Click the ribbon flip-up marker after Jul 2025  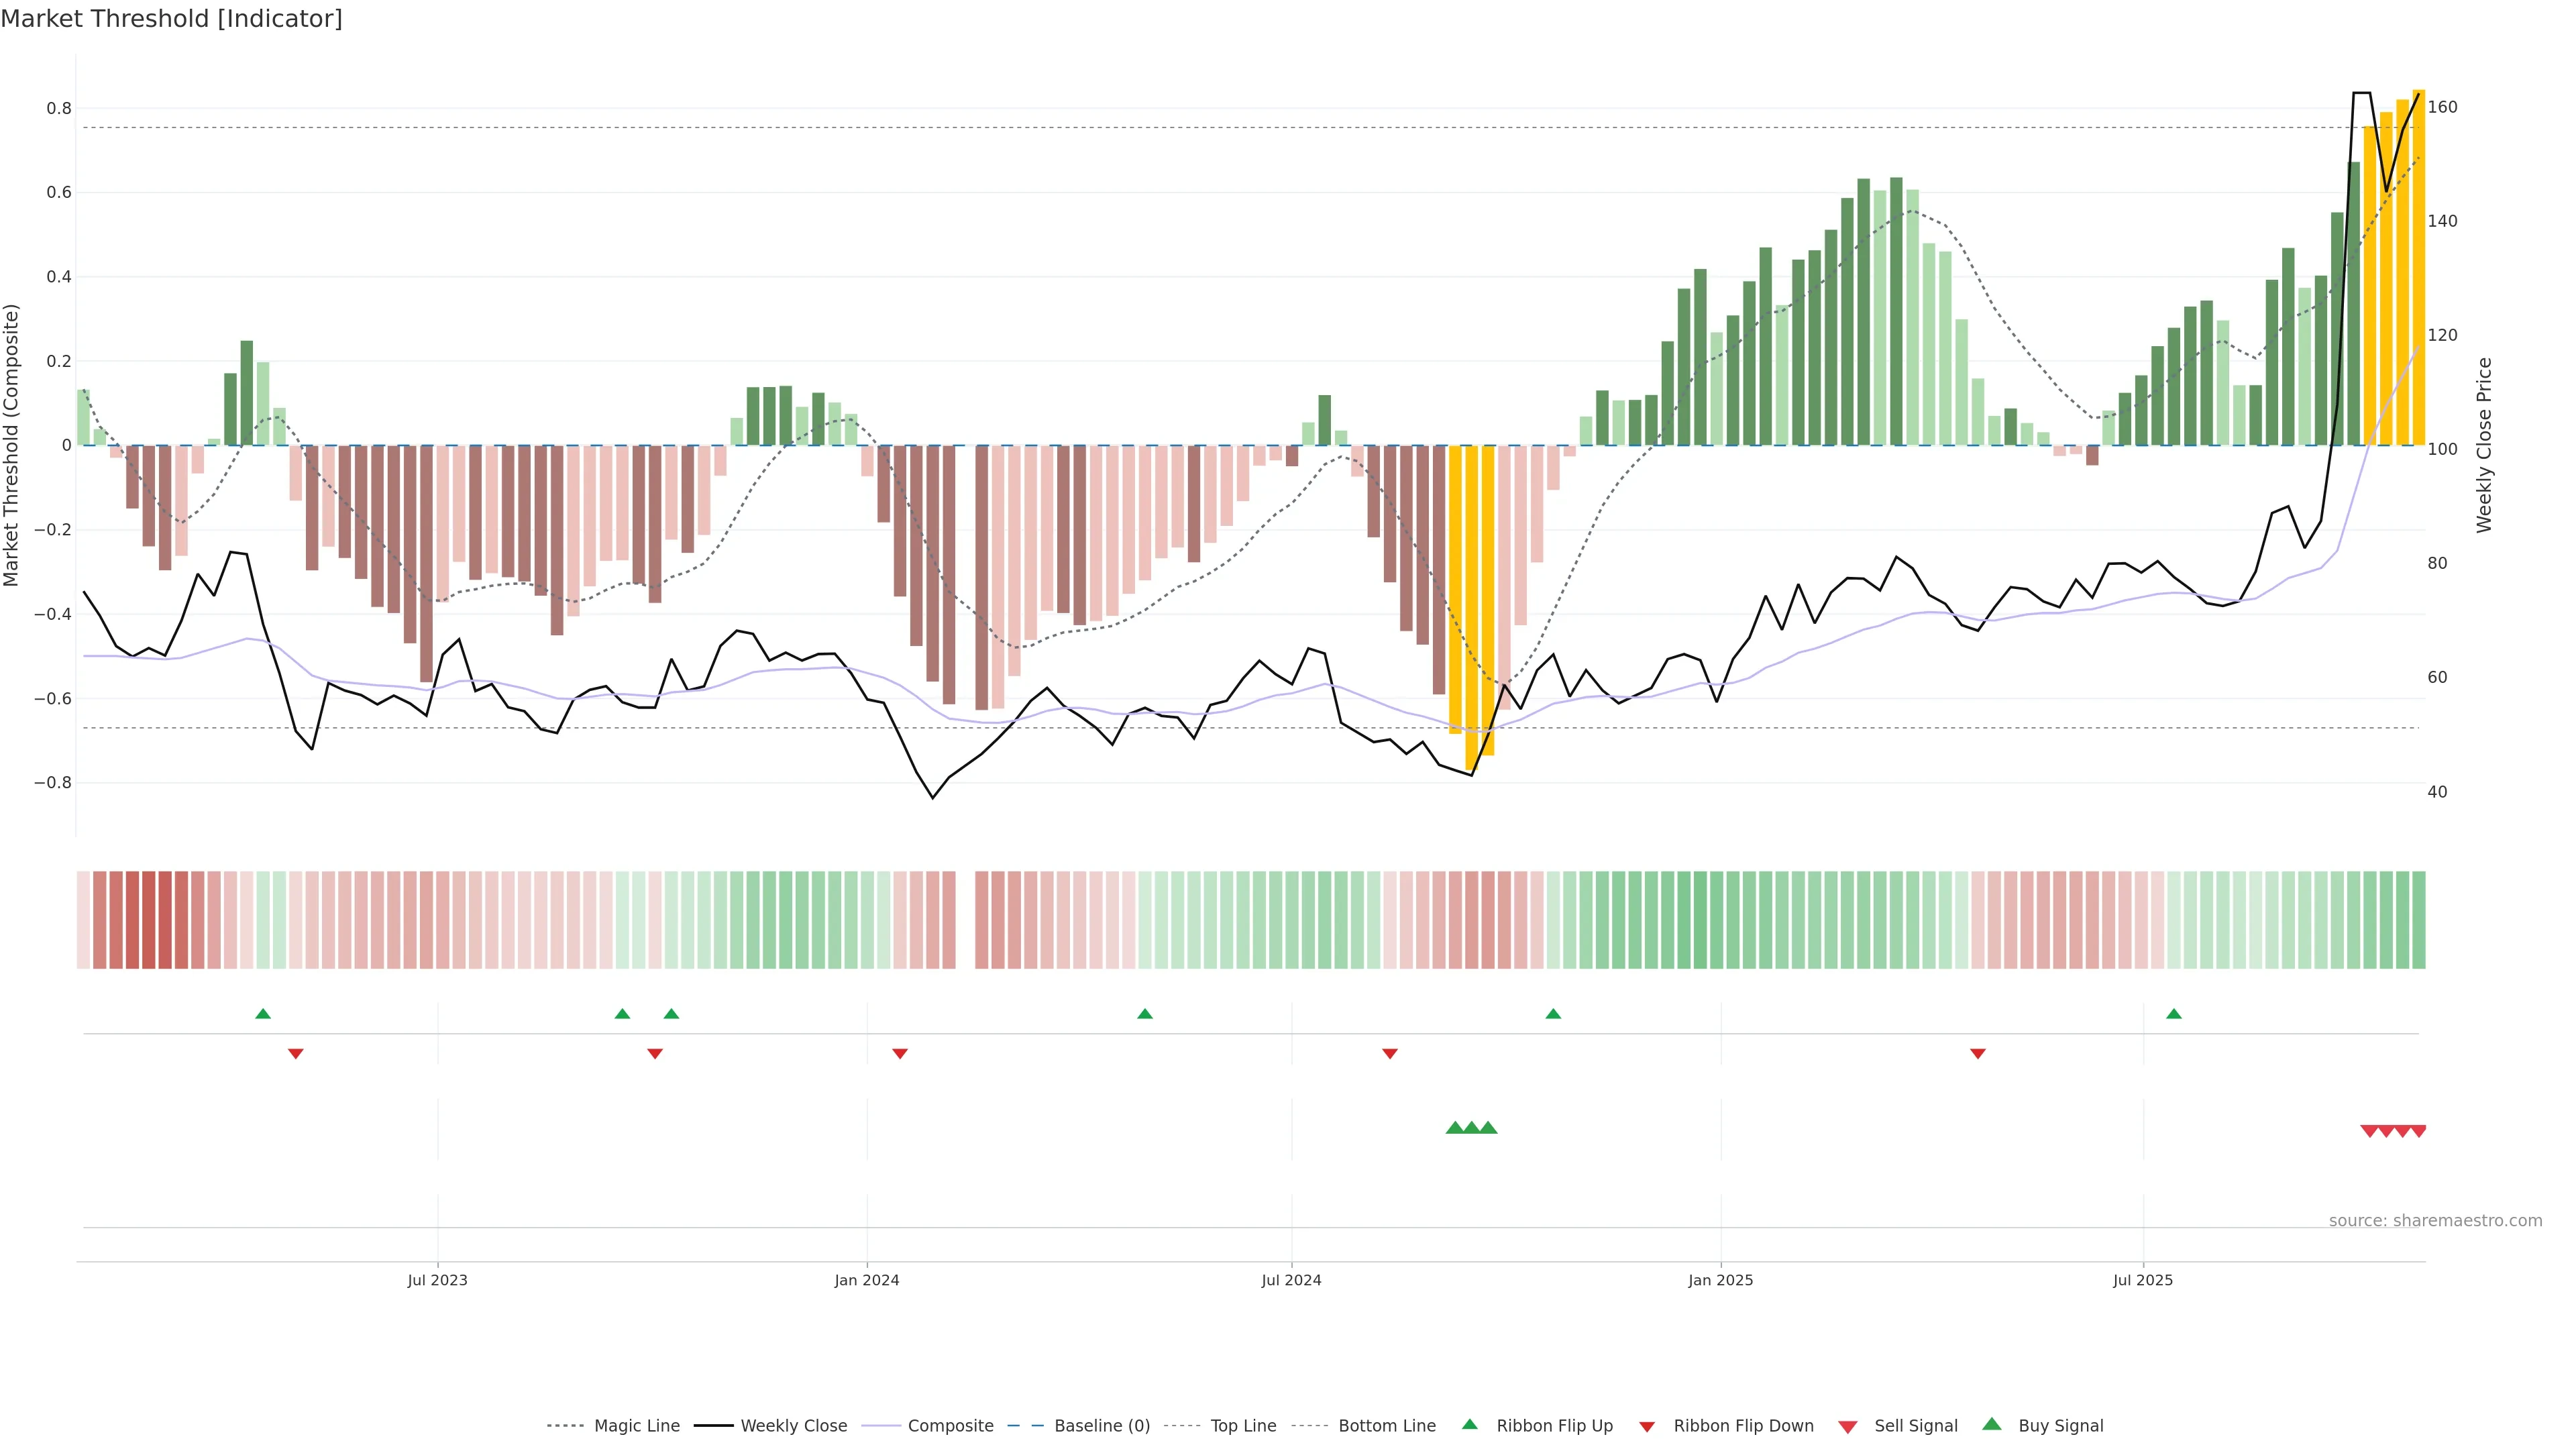tap(2173, 1014)
